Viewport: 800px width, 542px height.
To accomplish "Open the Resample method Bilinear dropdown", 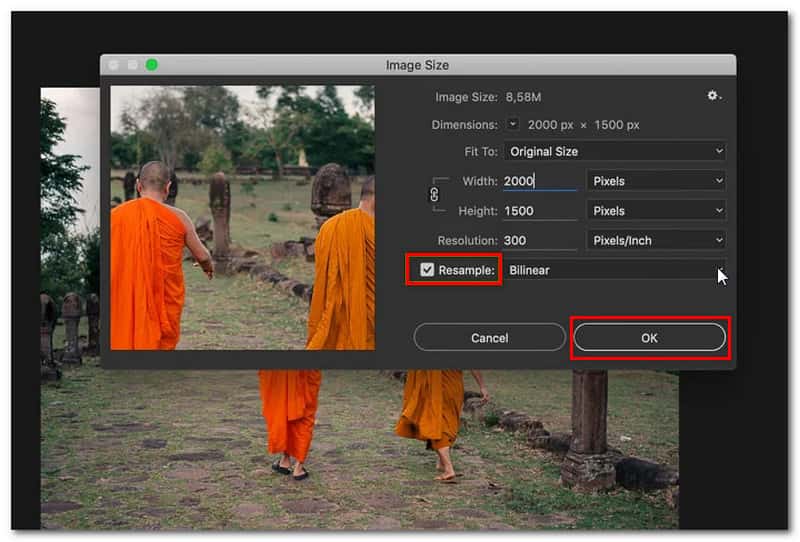I will point(615,270).
